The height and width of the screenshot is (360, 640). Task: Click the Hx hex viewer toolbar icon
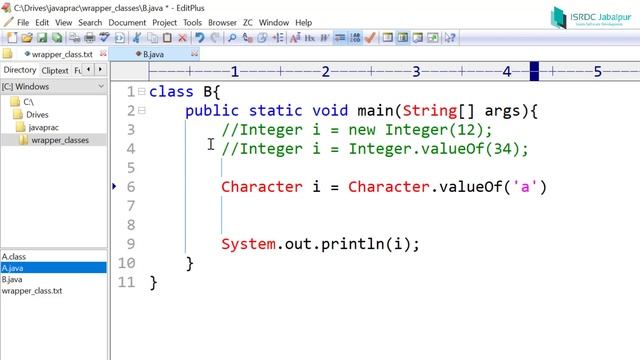(x=310, y=38)
